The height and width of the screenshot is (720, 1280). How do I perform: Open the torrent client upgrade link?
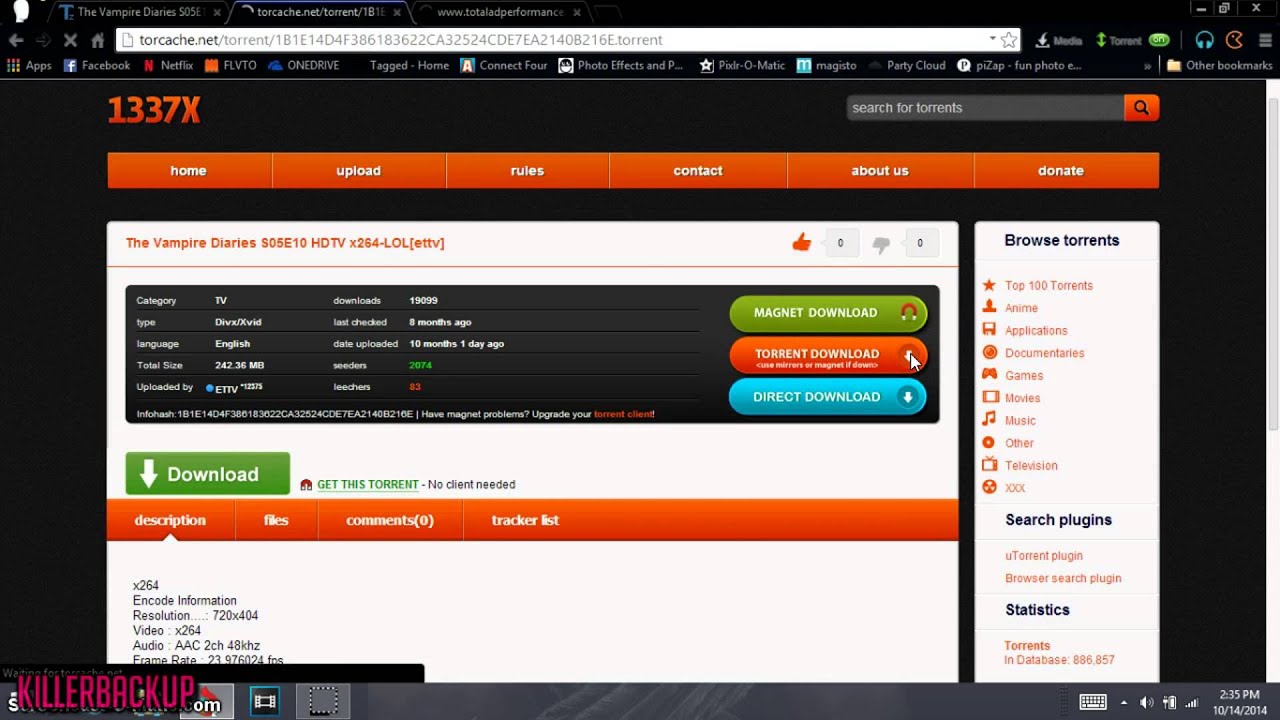click(623, 414)
